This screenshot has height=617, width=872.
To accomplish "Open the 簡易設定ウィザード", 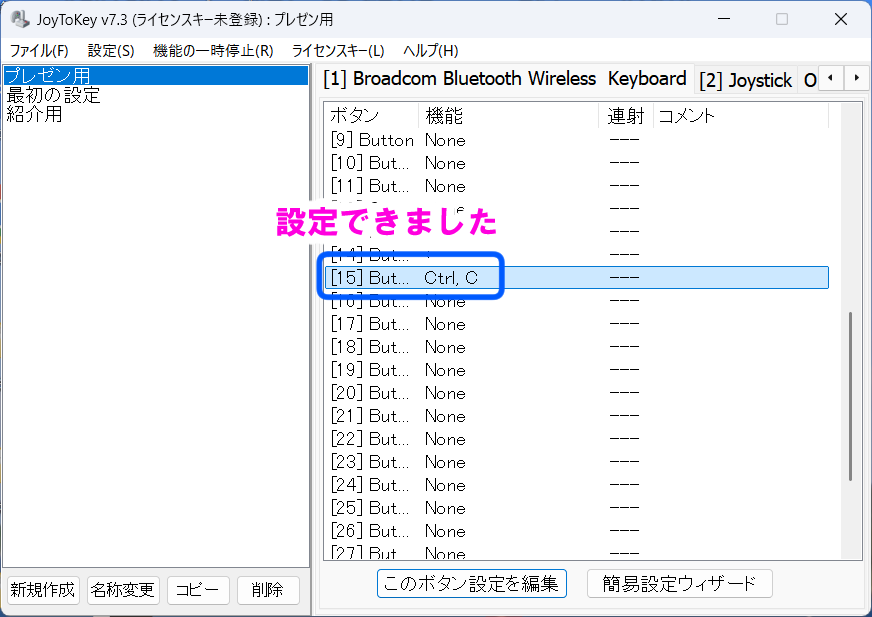I will [x=679, y=584].
